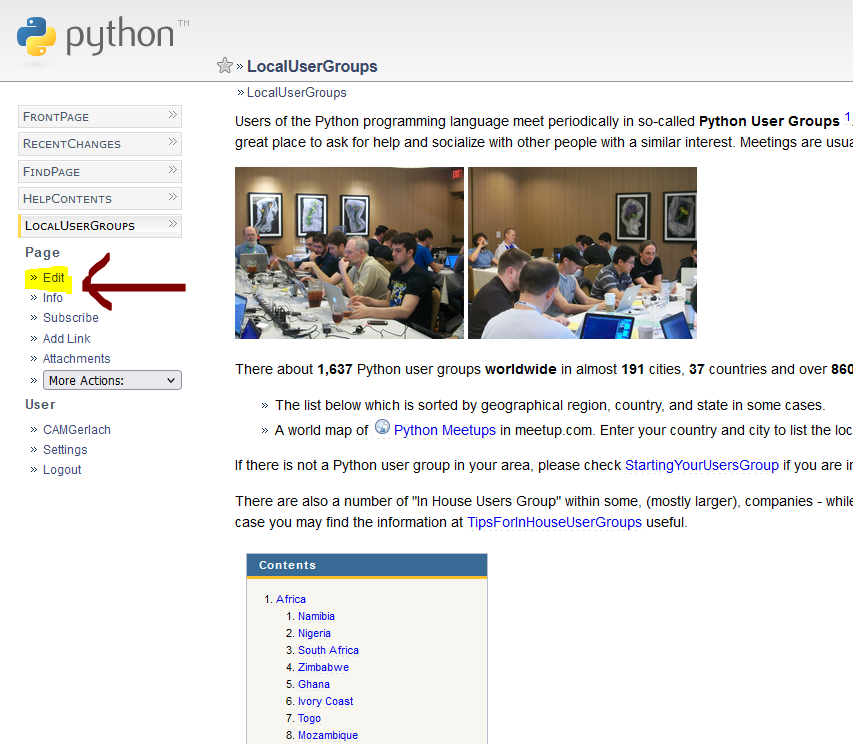853x744 pixels.
Task: Open the HelpContents navigation item
Action: [x=100, y=199]
